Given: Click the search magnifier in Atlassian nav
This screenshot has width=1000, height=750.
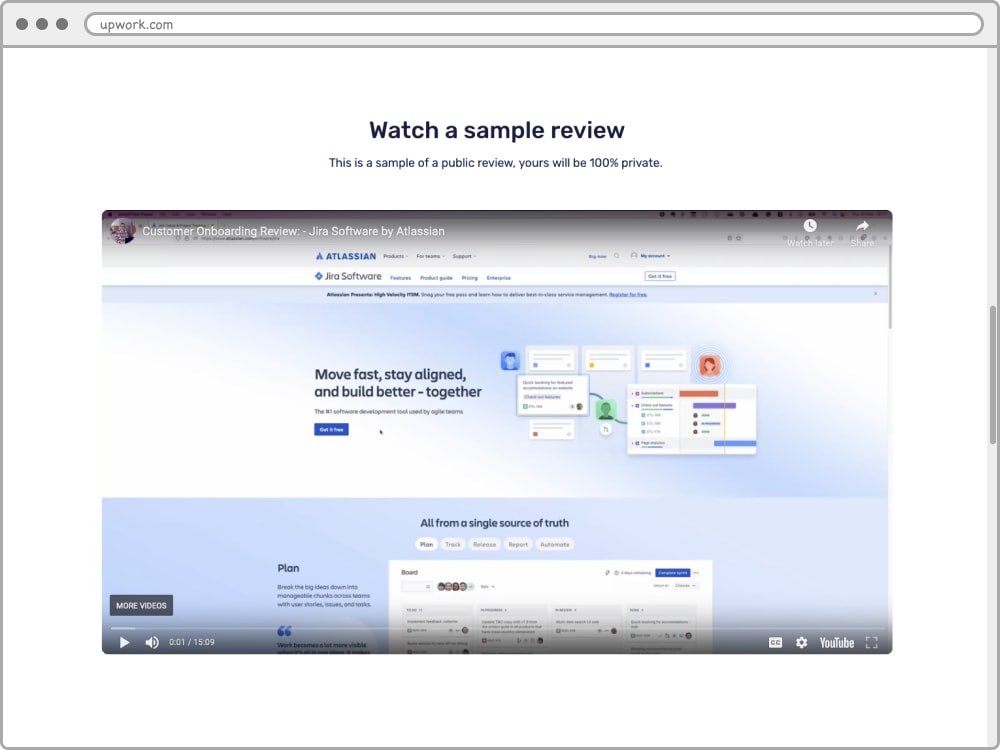Looking at the screenshot, I should pyautogui.click(x=617, y=256).
